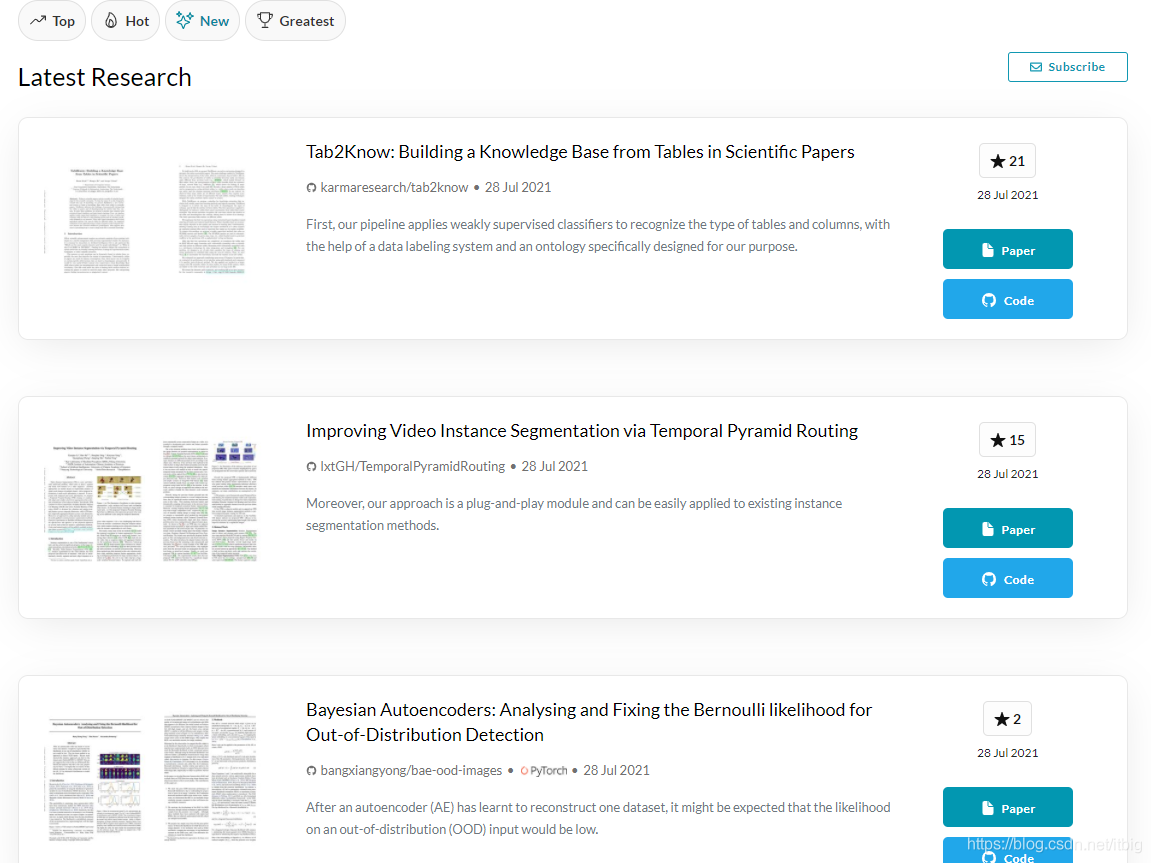Click GitHub icon in Tab2Know Code button

989,300
